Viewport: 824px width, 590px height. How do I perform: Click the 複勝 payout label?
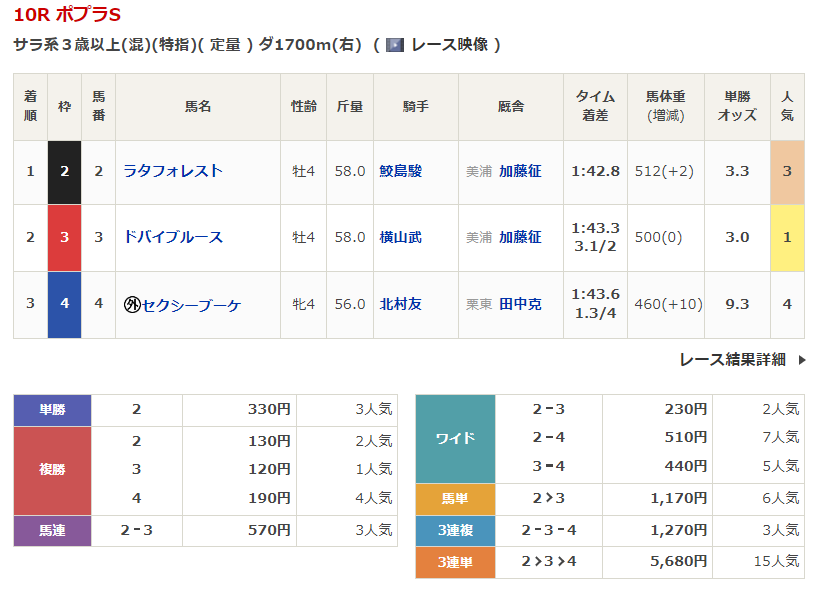[x=52, y=470]
